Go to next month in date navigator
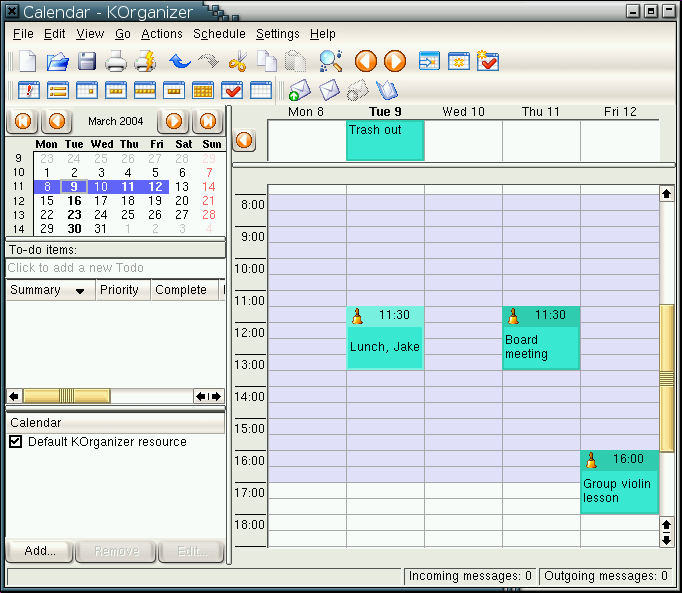The width and height of the screenshot is (682, 593). point(174,122)
